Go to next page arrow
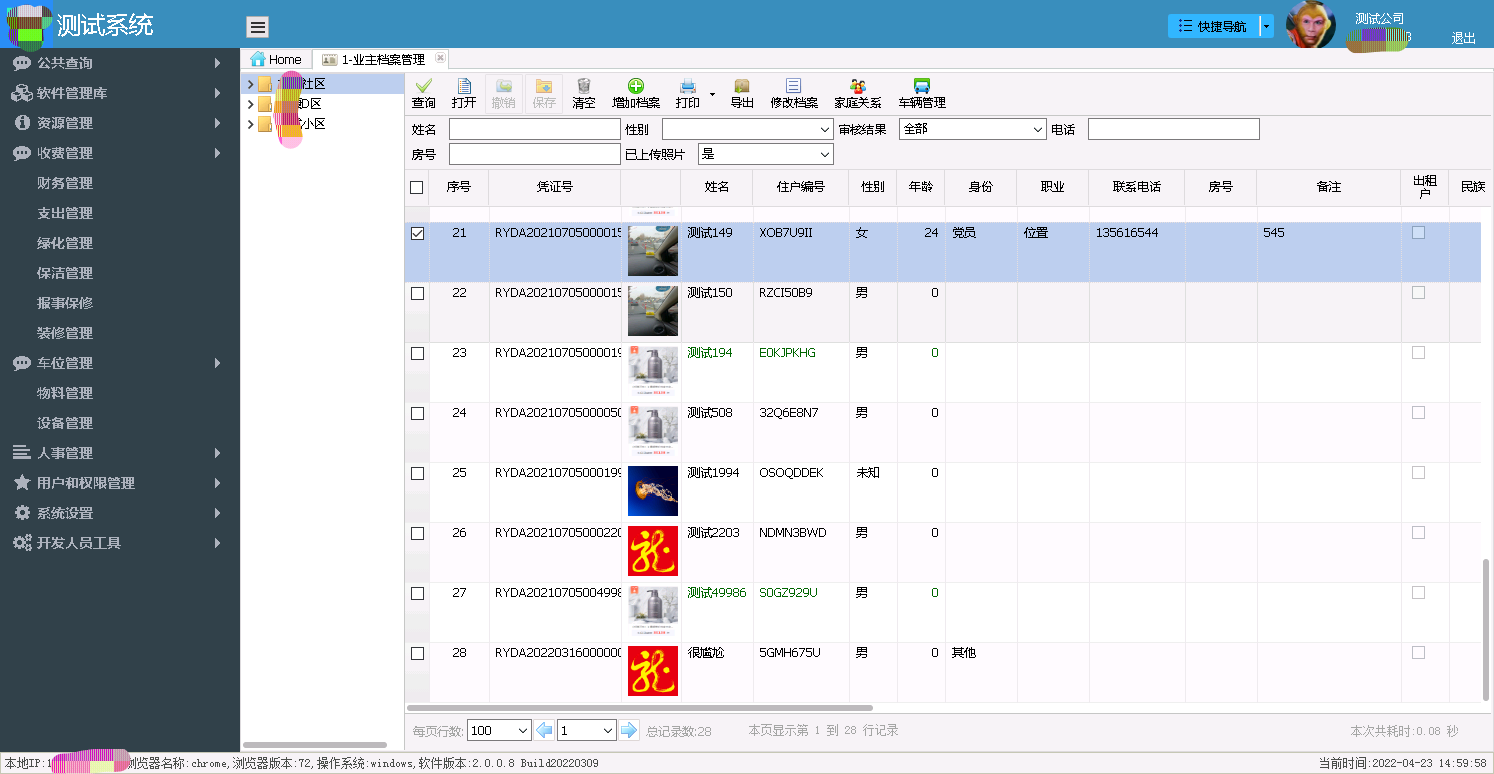The image size is (1494, 774). point(629,730)
